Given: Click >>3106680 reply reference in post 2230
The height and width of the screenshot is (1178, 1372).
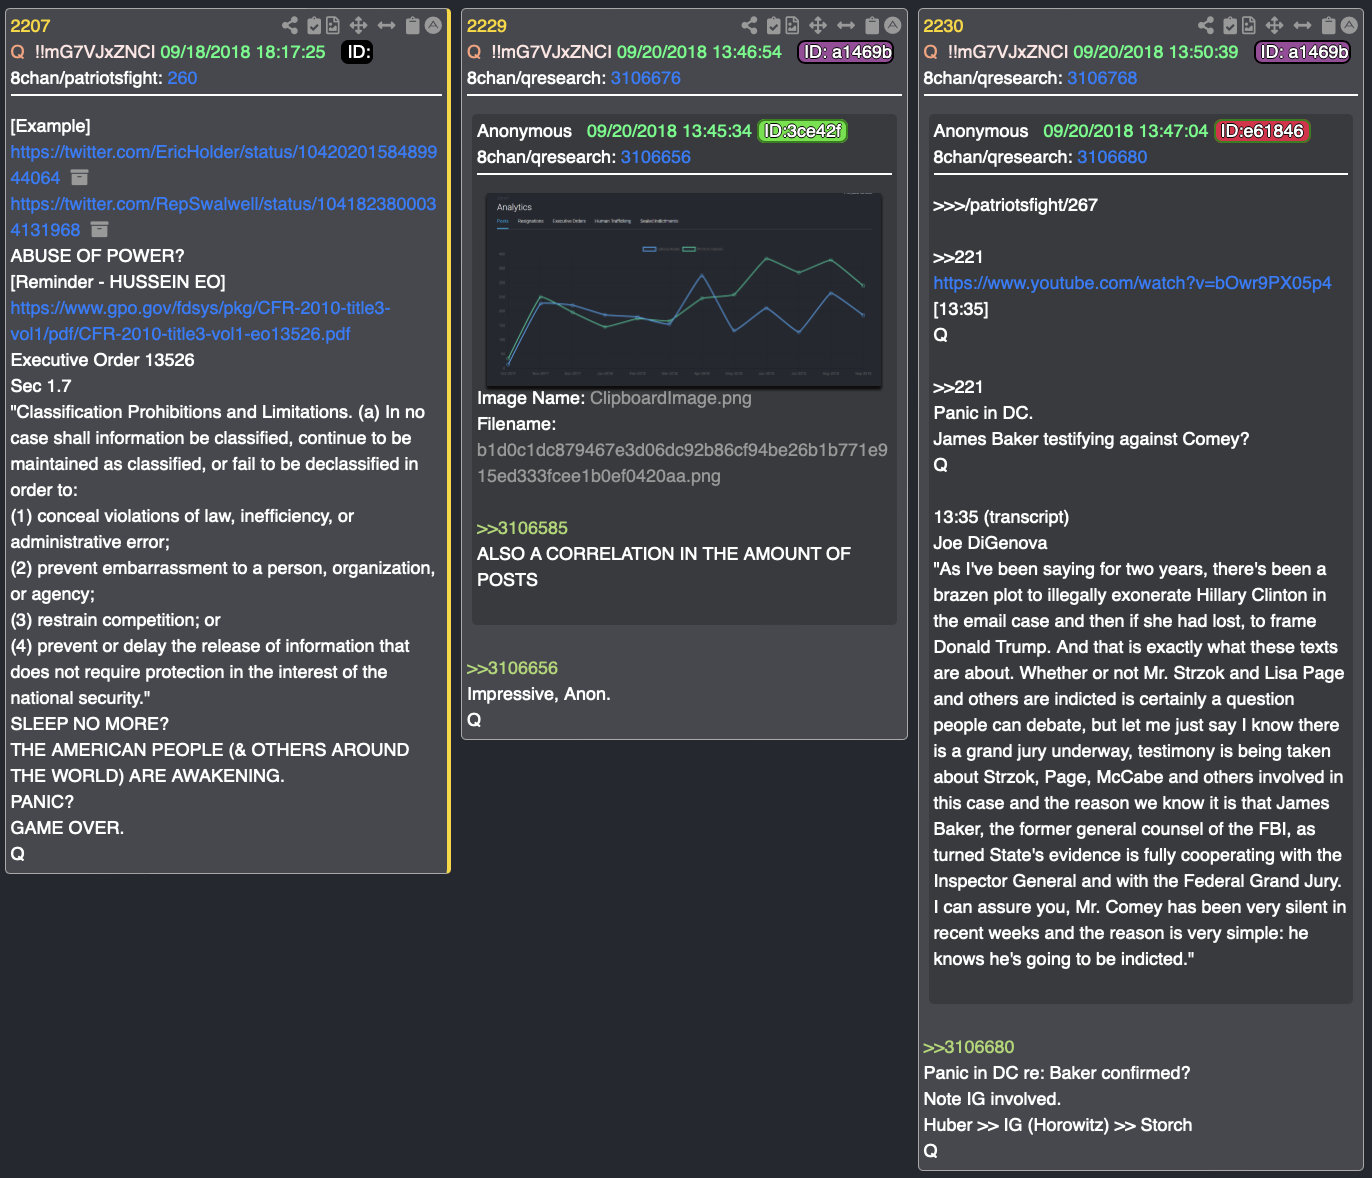Looking at the screenshot, I should (969, 1047).
